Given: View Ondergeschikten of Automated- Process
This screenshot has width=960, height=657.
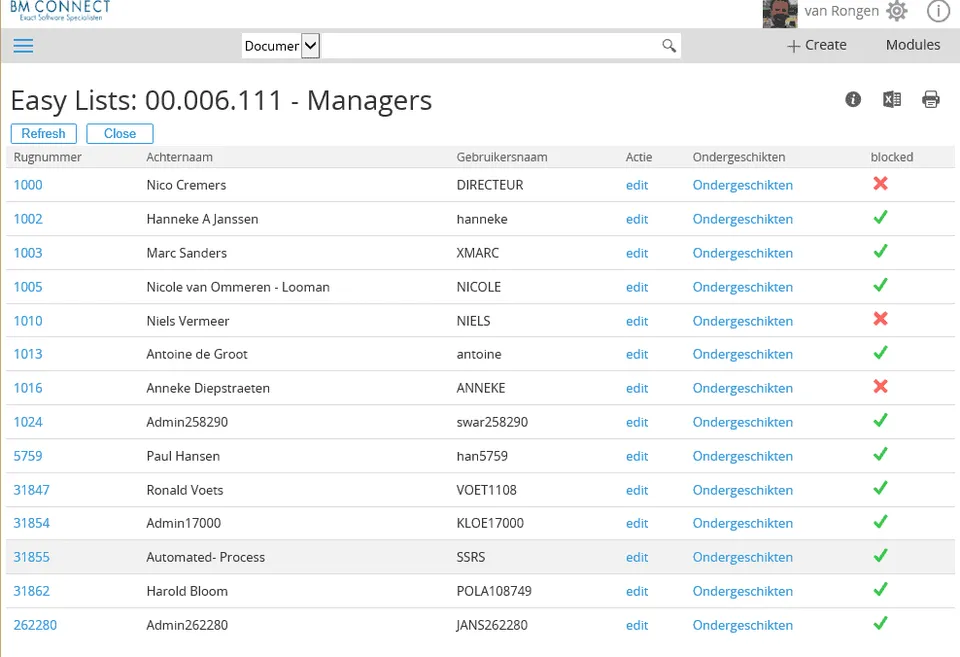Looking at the screenshot, I should (x=743, y=557).
